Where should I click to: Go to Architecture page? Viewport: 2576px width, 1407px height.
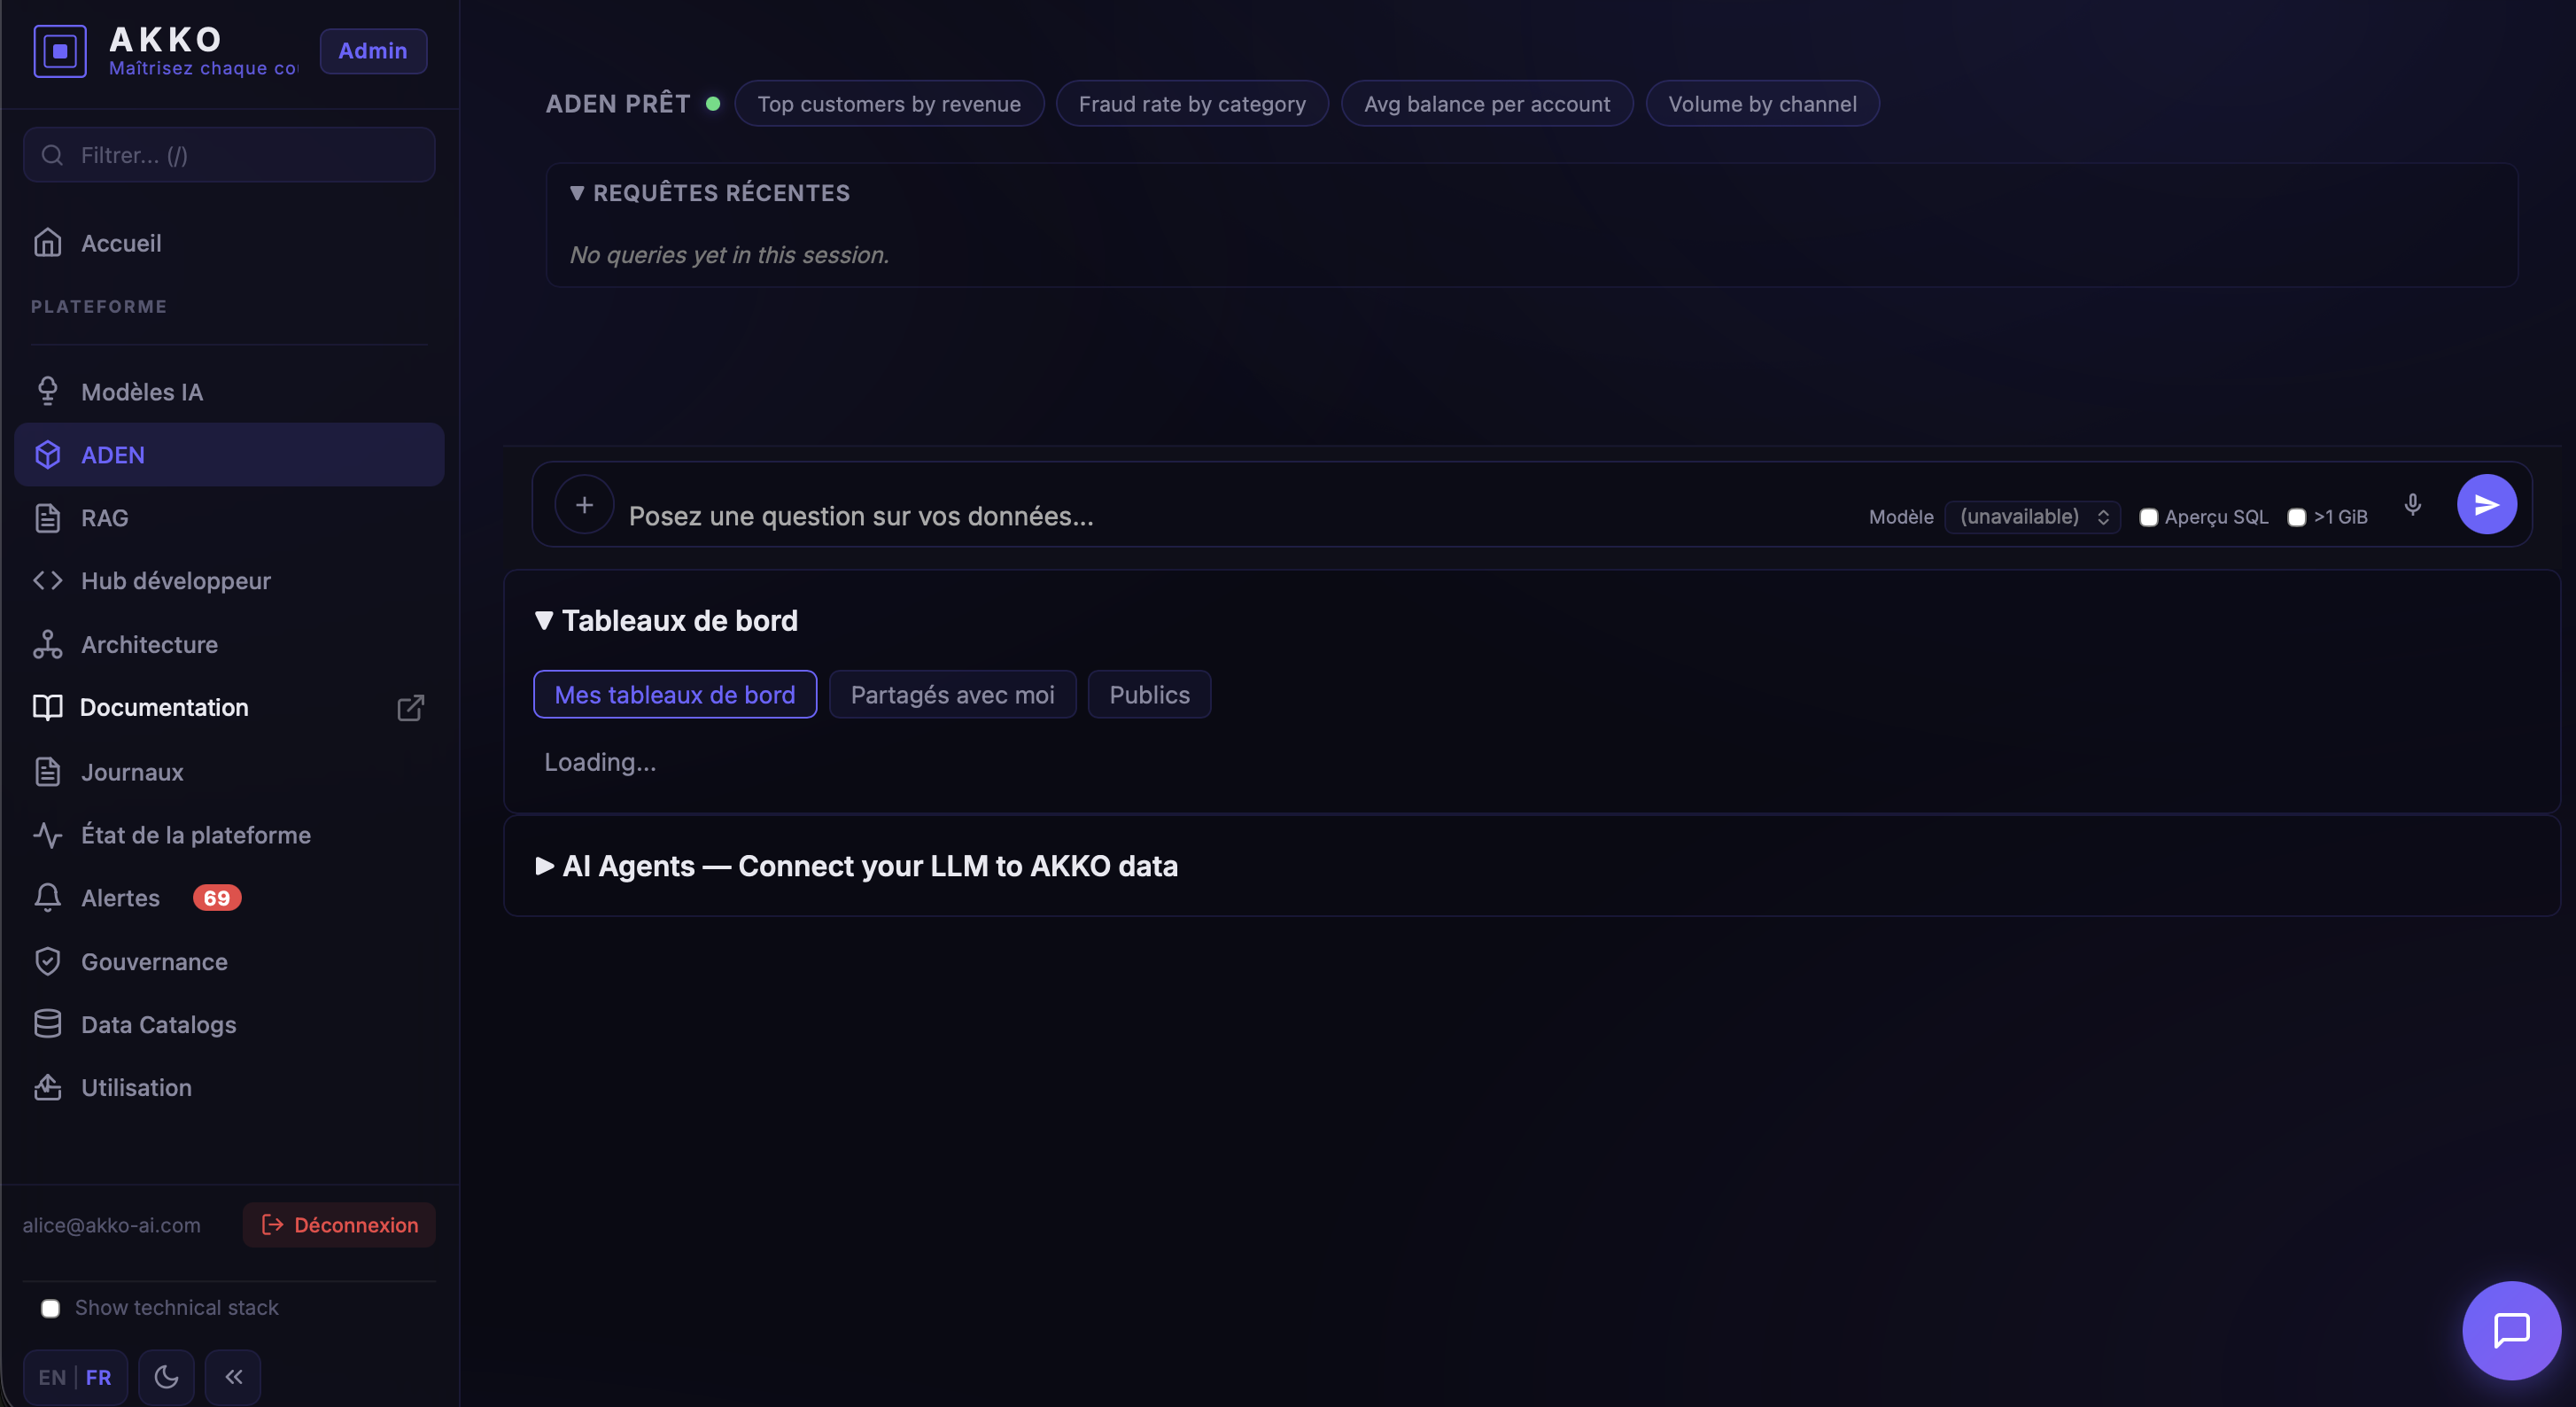229,645
